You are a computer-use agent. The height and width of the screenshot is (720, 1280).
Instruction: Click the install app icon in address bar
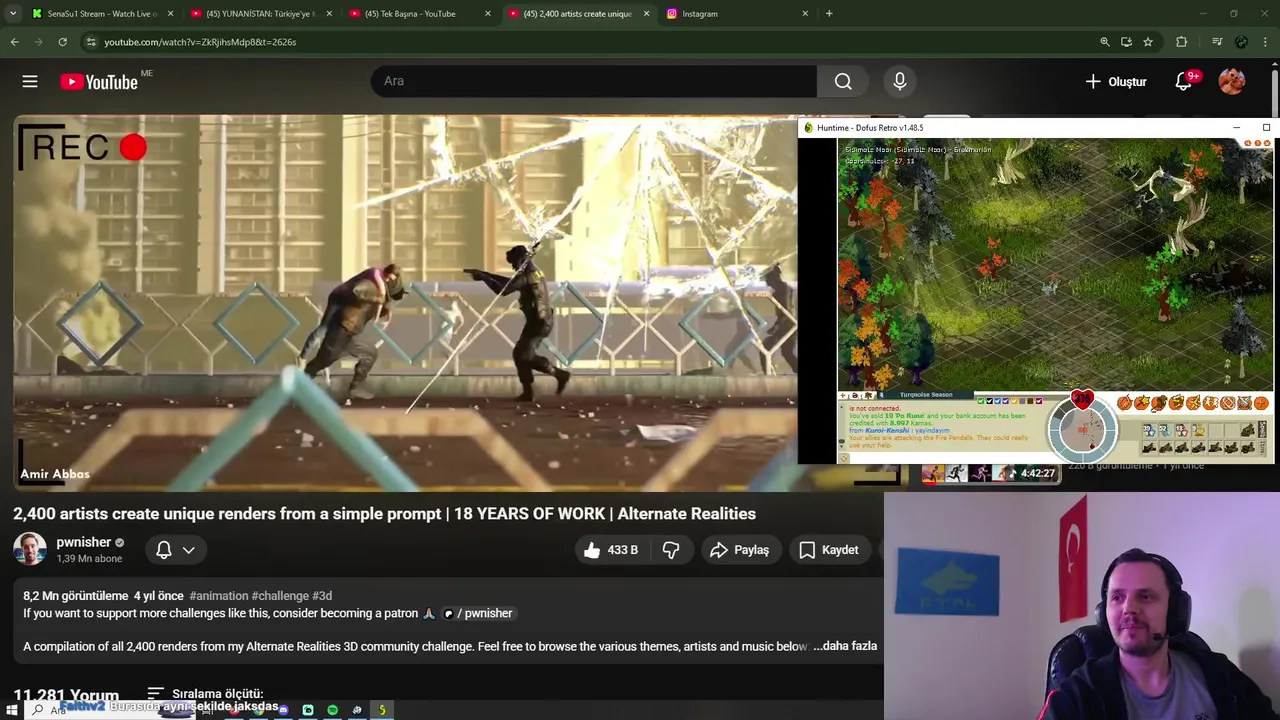(x=1126, y=42)
